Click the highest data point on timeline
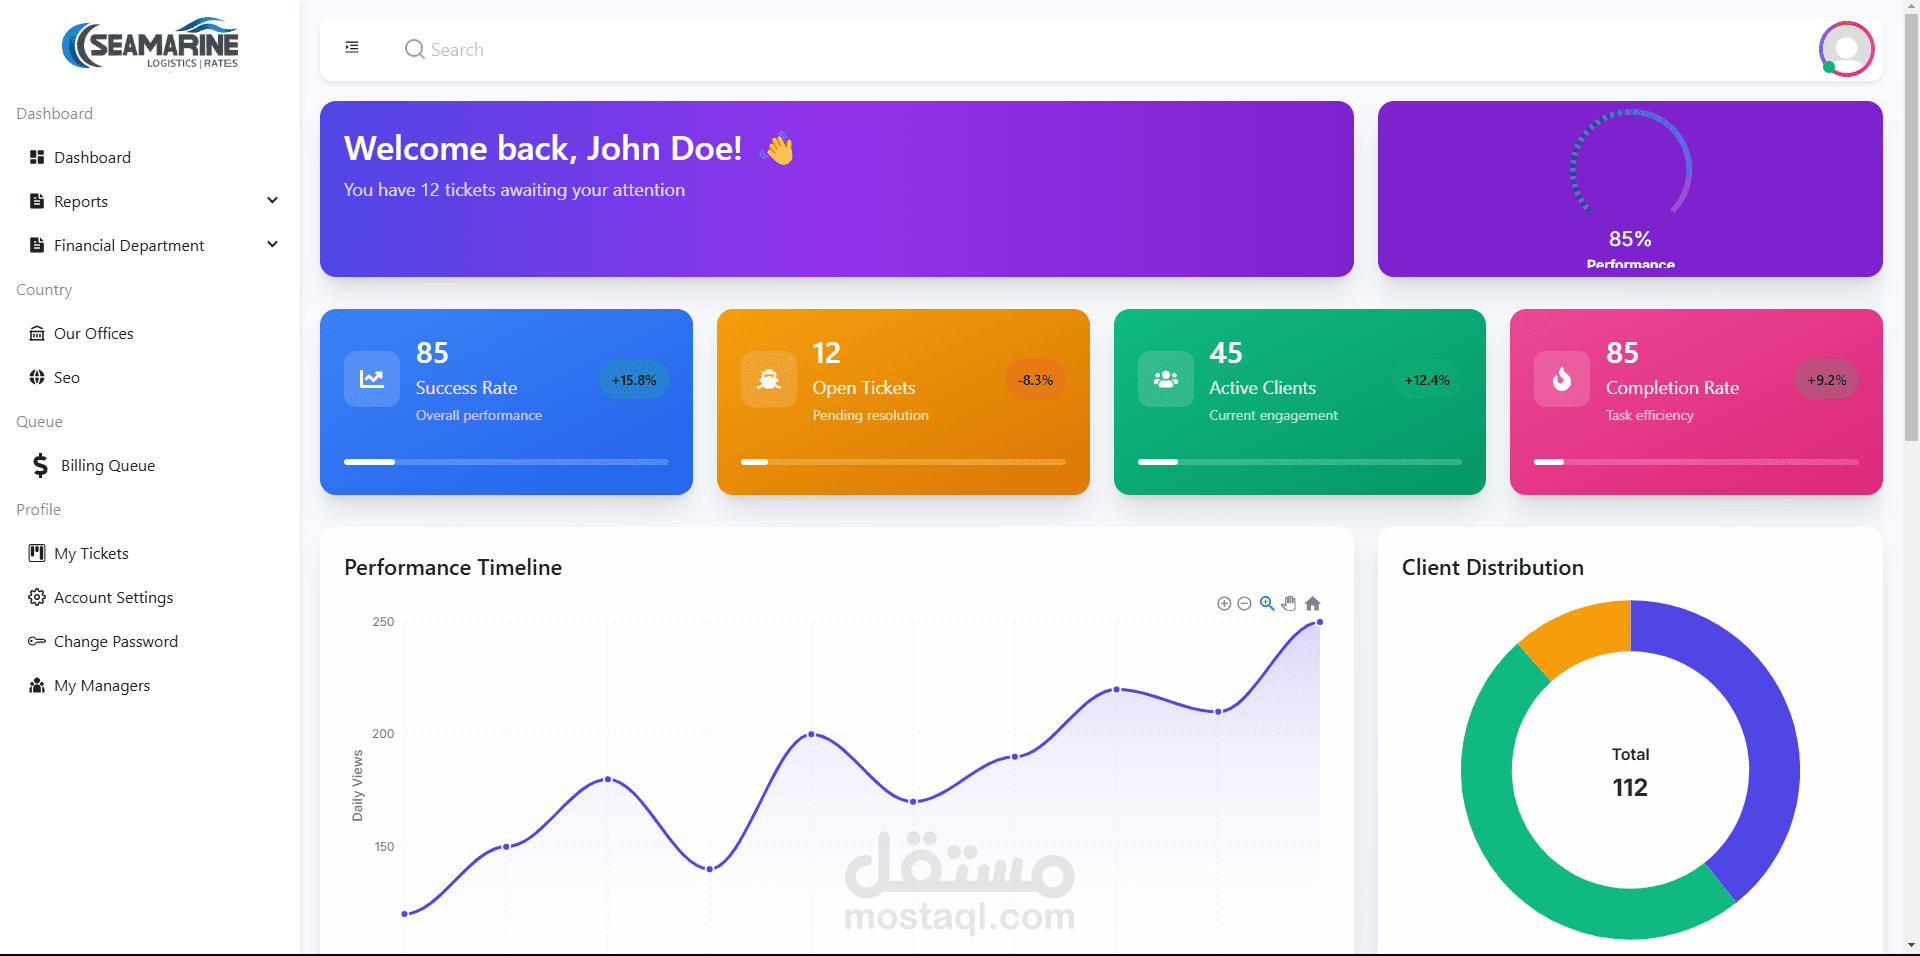This screenshot has height=956, width=1920. click(x=1320, y=622)
